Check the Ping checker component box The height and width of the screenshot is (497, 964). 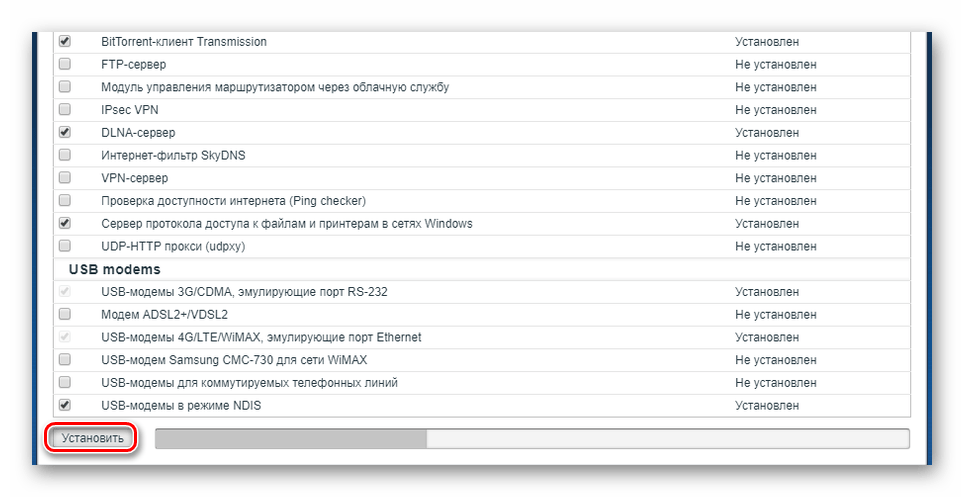click(x=65, y=200)
